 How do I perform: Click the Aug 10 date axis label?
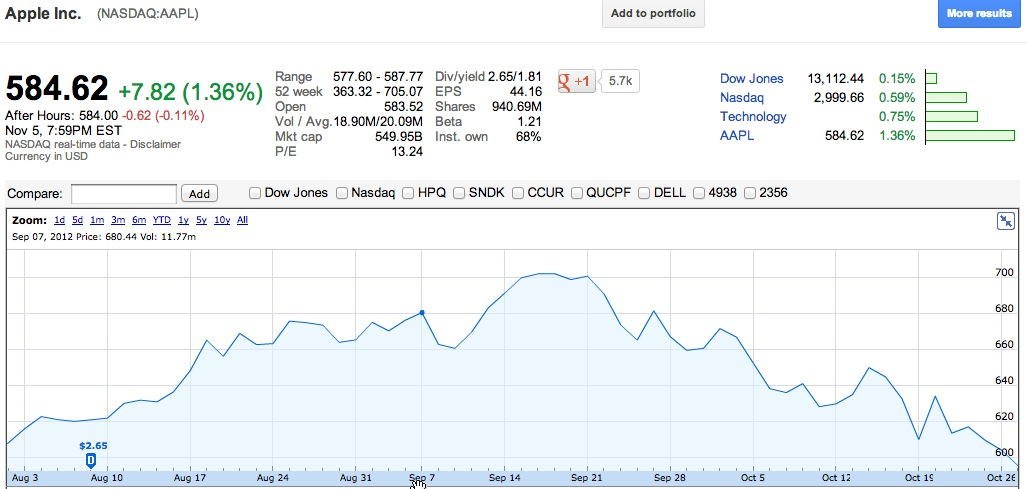pyautogui.click(x=107, y=478)
